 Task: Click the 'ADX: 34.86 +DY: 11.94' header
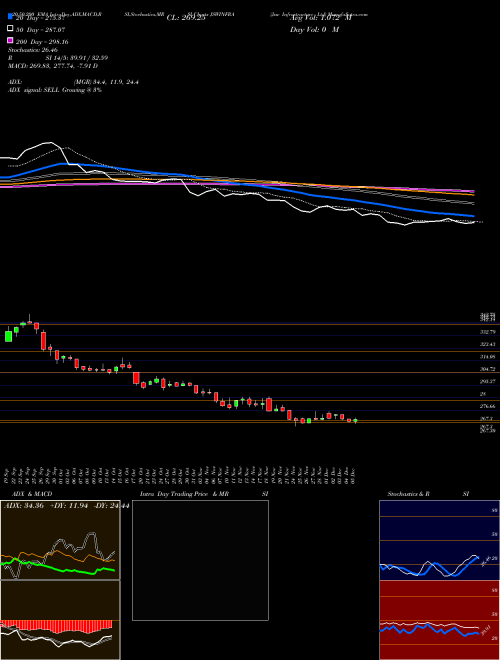(46, 505)
